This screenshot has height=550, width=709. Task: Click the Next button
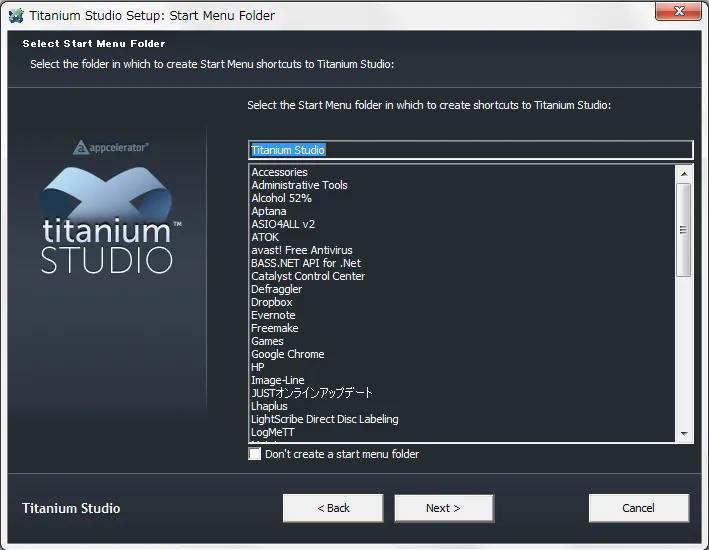443,508
